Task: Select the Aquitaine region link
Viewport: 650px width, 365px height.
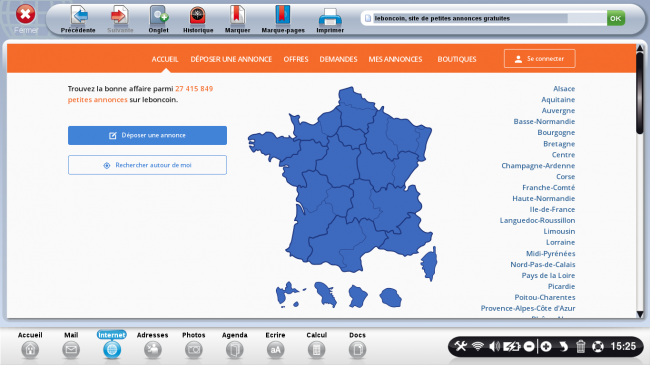Action: point(558,100)
